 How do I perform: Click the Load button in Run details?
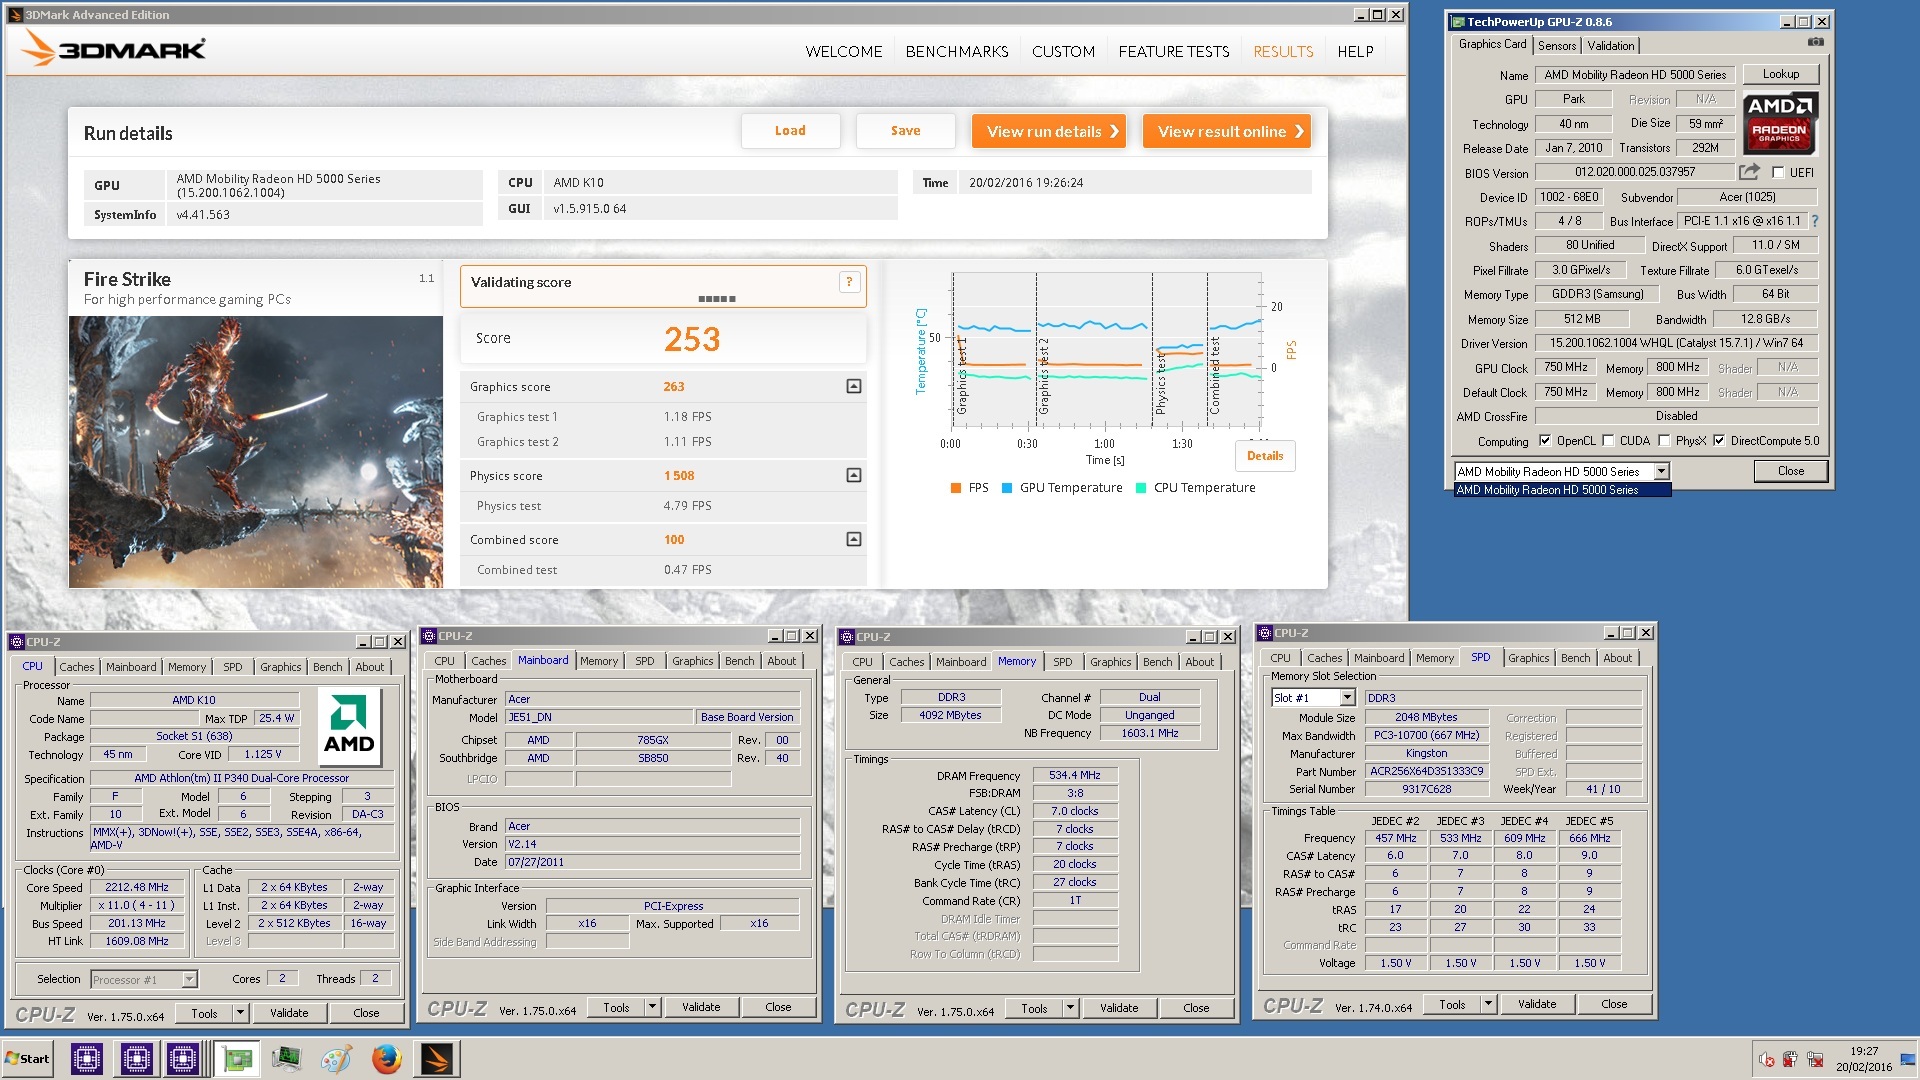790,131
